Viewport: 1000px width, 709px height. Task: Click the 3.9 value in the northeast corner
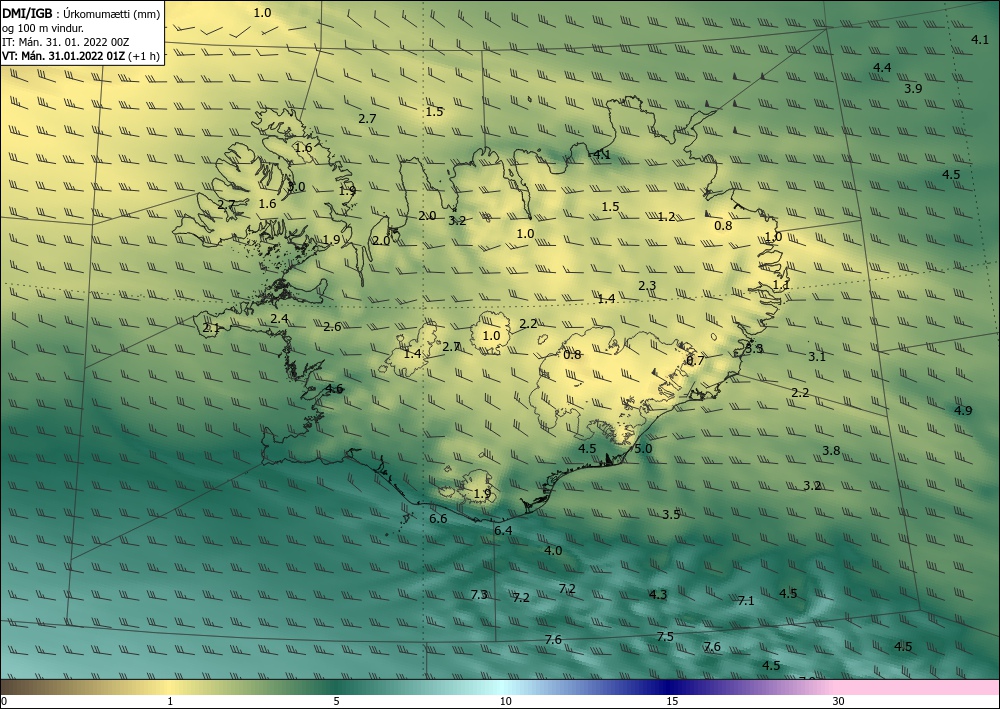coord(913,89)
